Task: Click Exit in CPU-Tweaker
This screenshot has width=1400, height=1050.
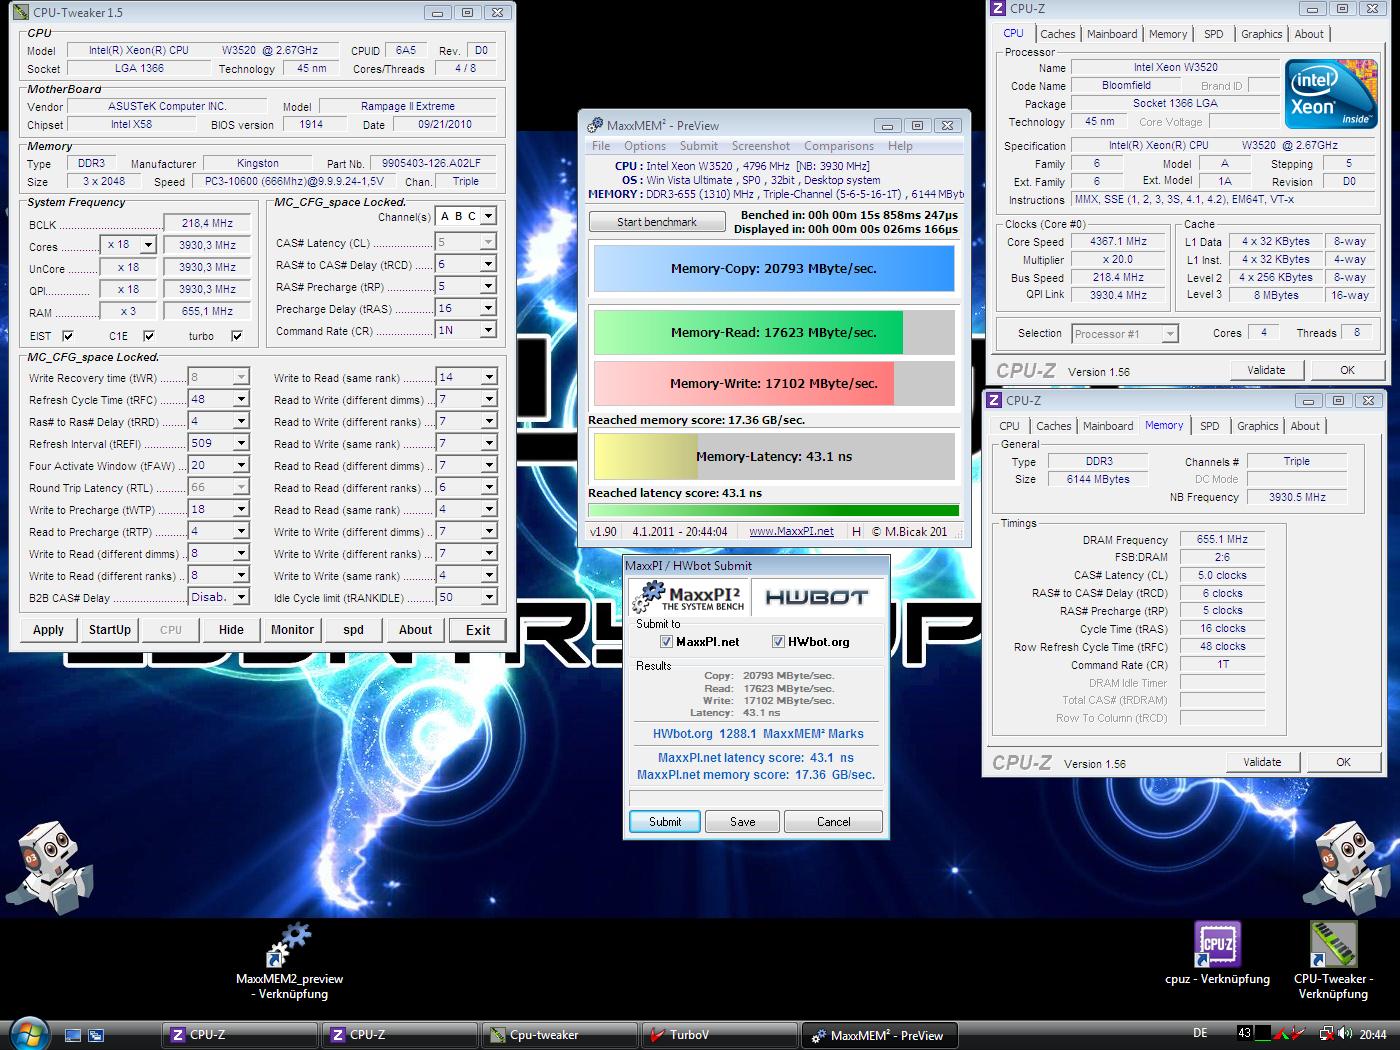Action: tap(478, 630)
